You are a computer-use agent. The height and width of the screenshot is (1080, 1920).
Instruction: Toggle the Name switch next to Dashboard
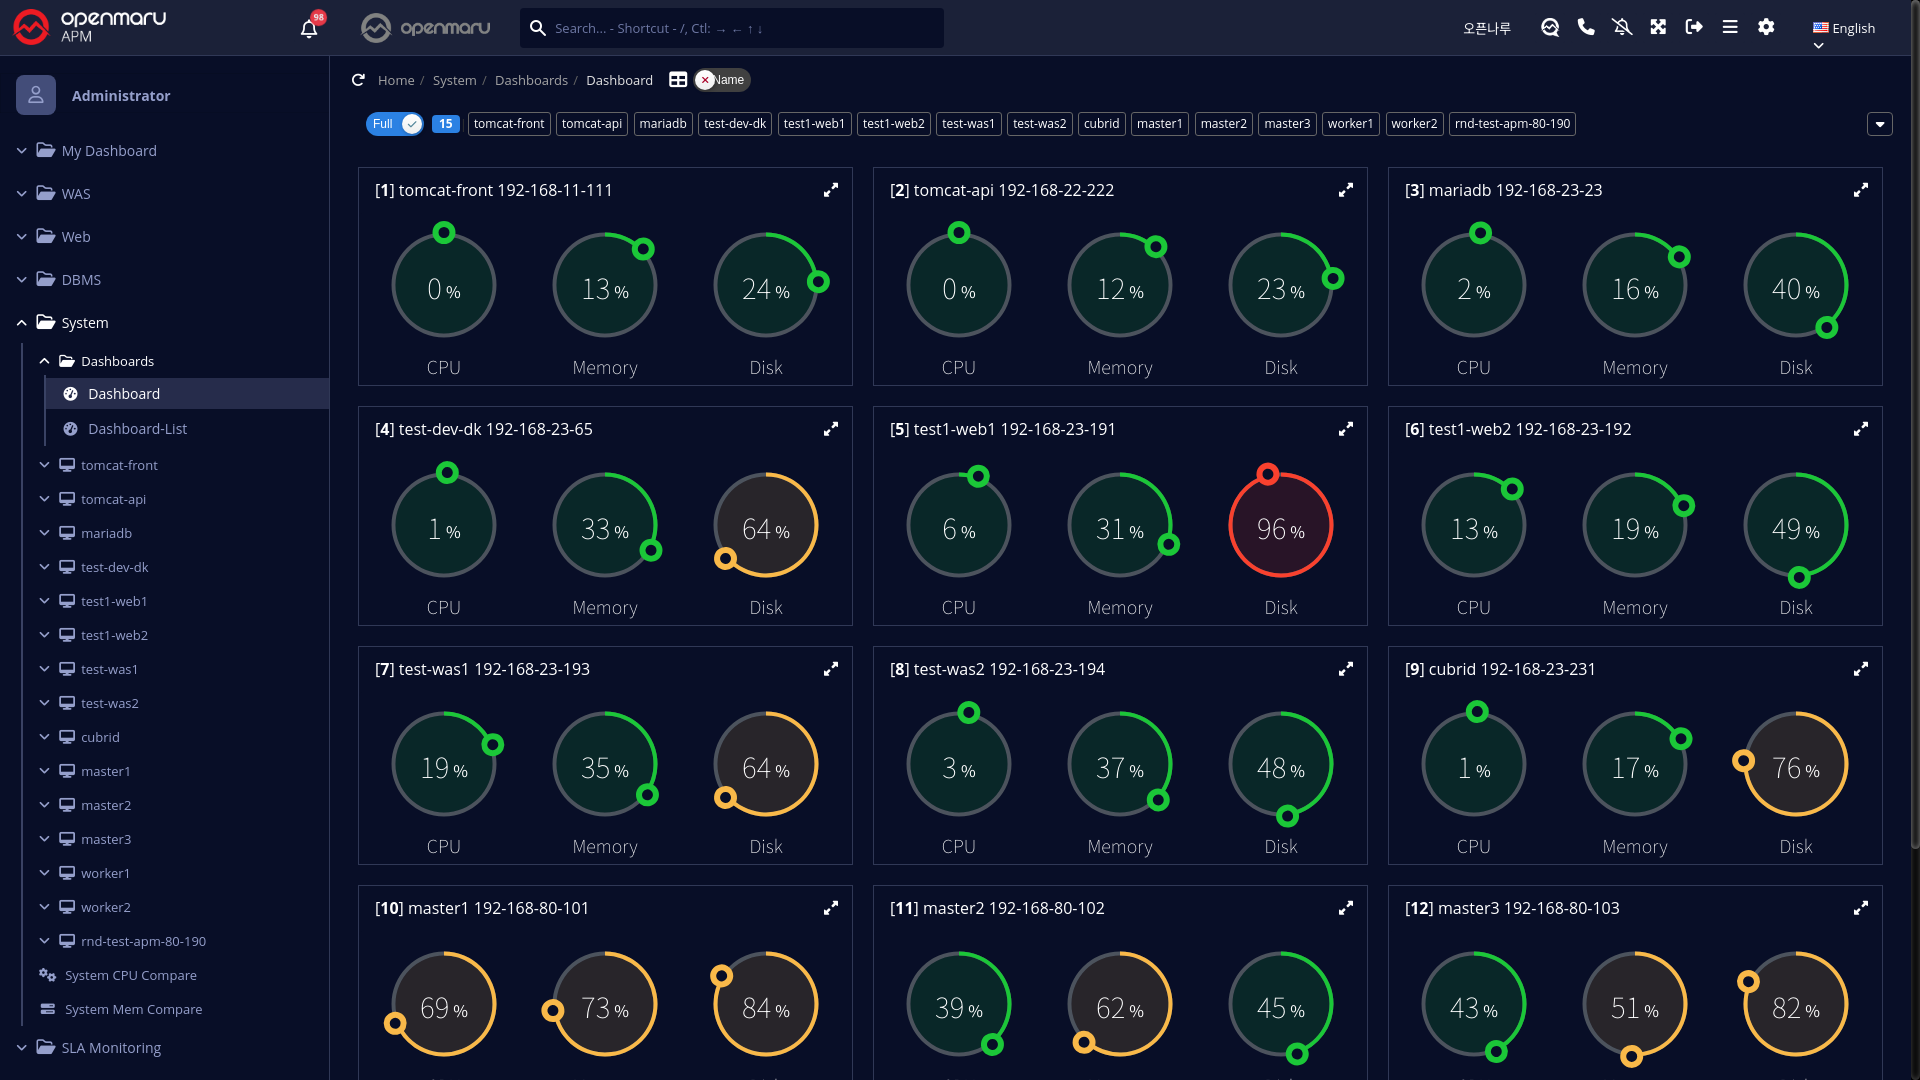point(722,80)
